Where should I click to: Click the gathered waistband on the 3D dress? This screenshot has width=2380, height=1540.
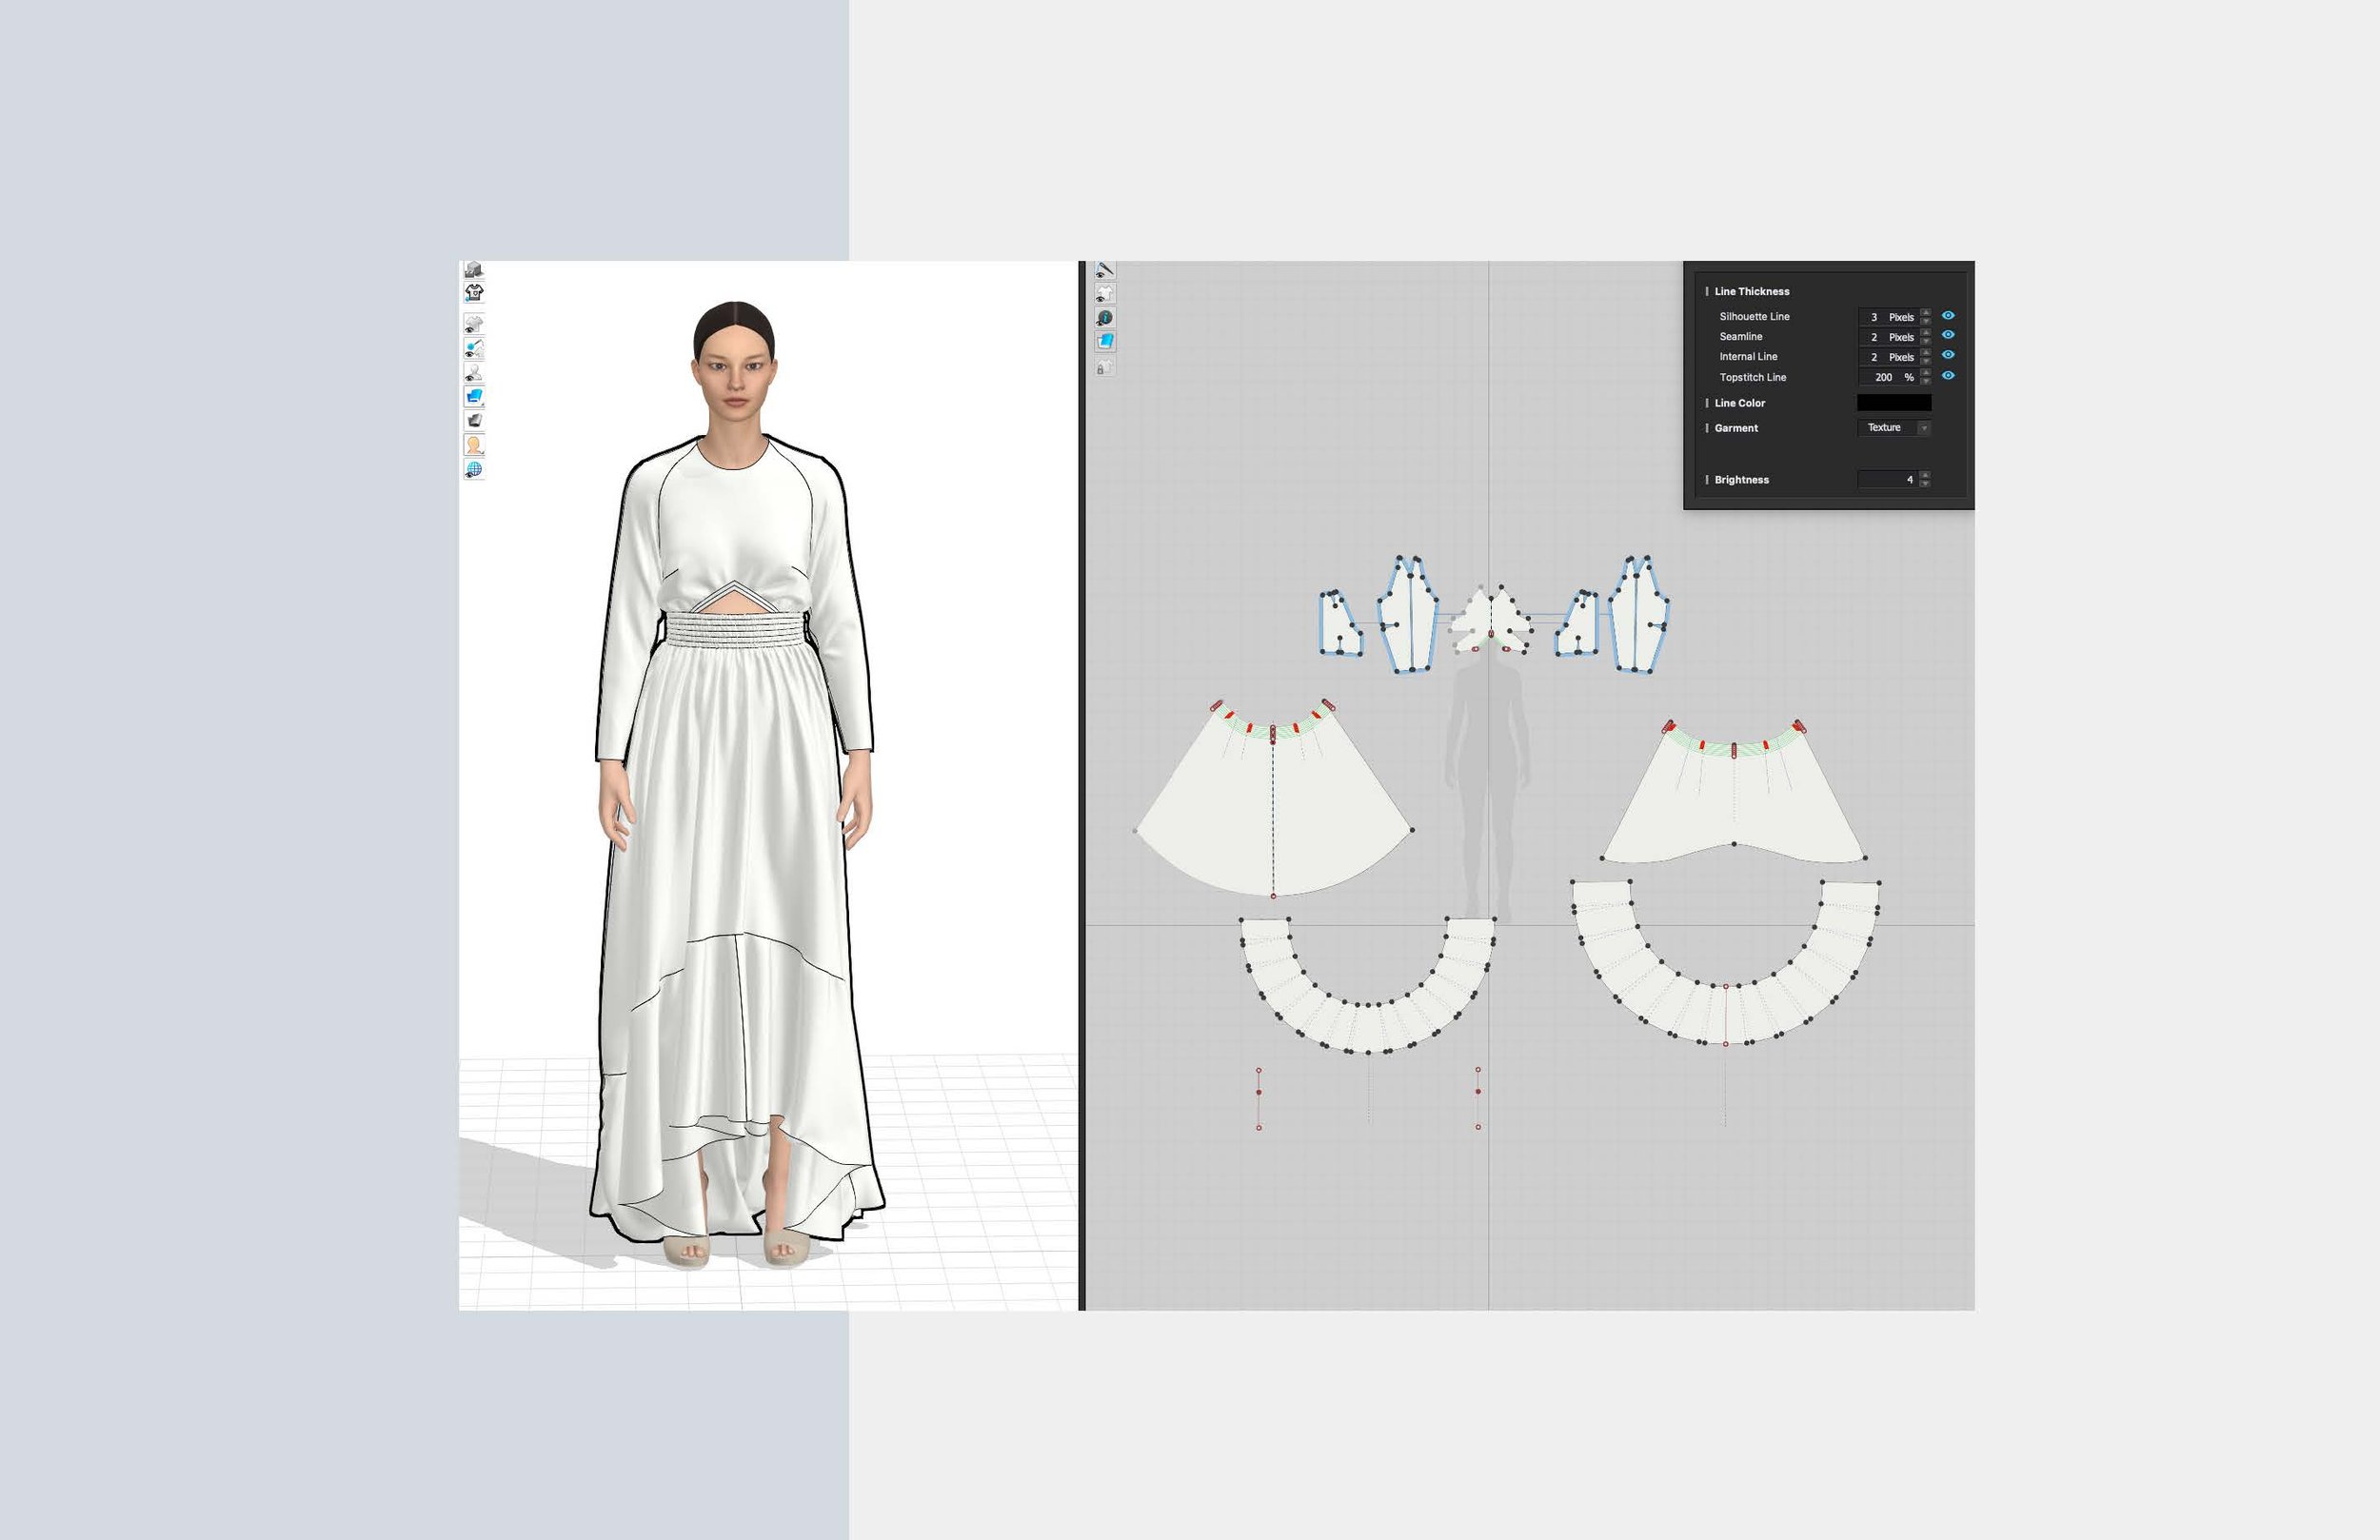tap(735, 630)
